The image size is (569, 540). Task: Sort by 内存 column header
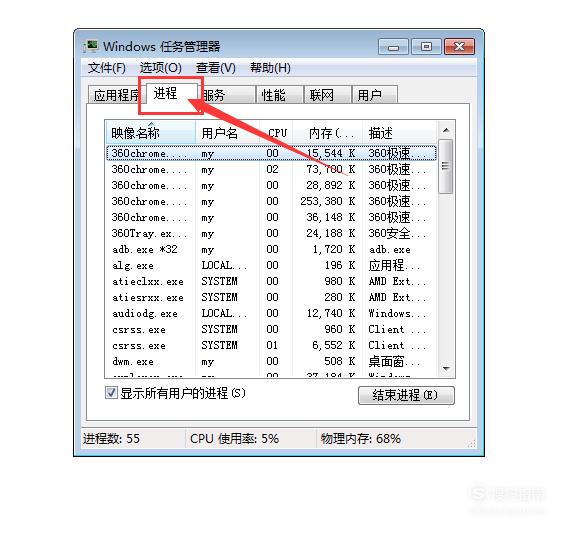[x=328, y=133]
